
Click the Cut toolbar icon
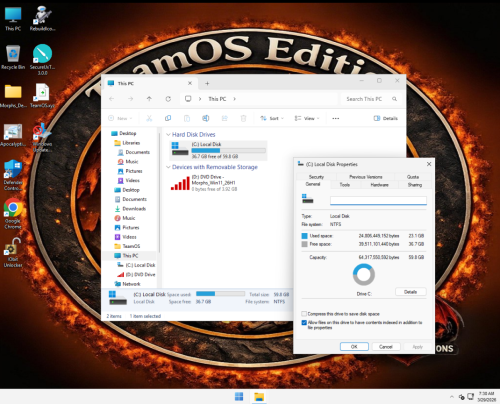(x=149, y=118)
